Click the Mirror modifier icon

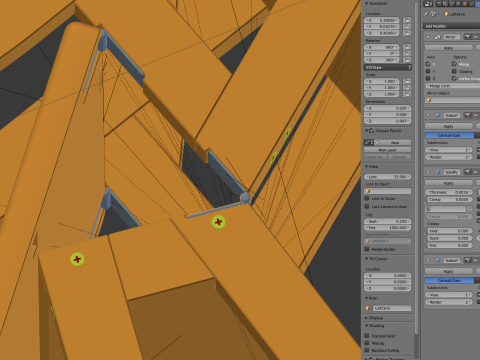(438, 37)
